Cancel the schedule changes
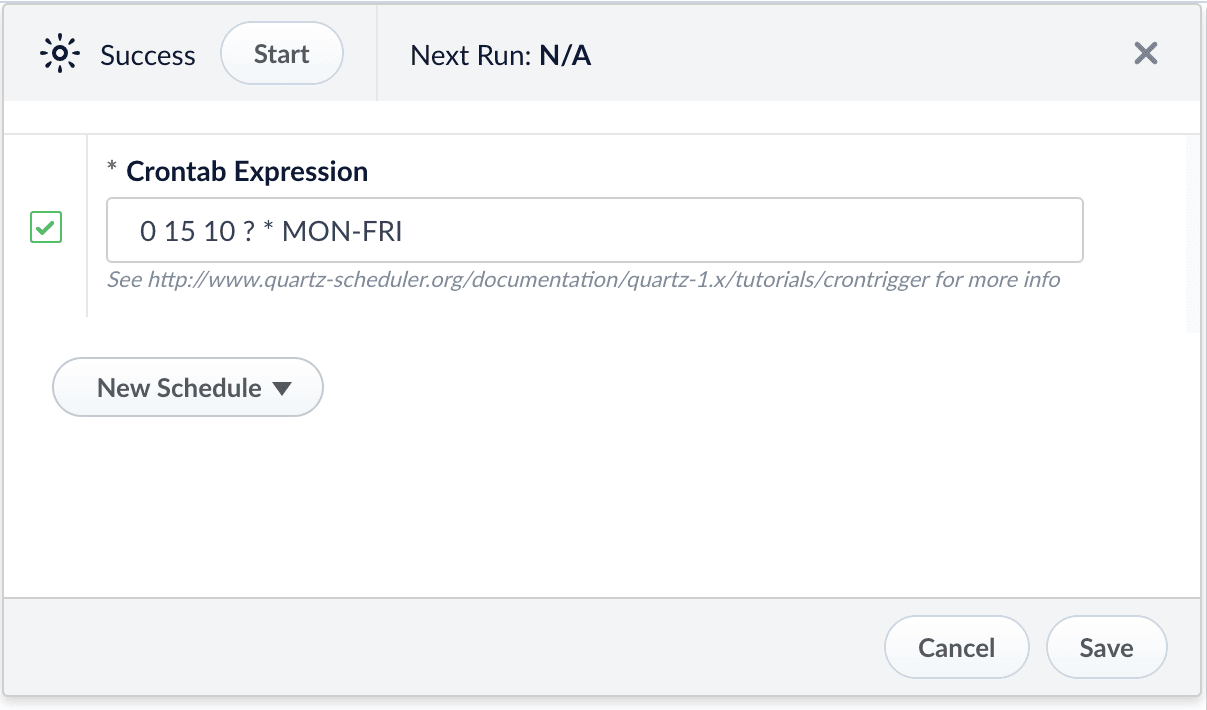1207x710 pixels. tap(957, 648)
